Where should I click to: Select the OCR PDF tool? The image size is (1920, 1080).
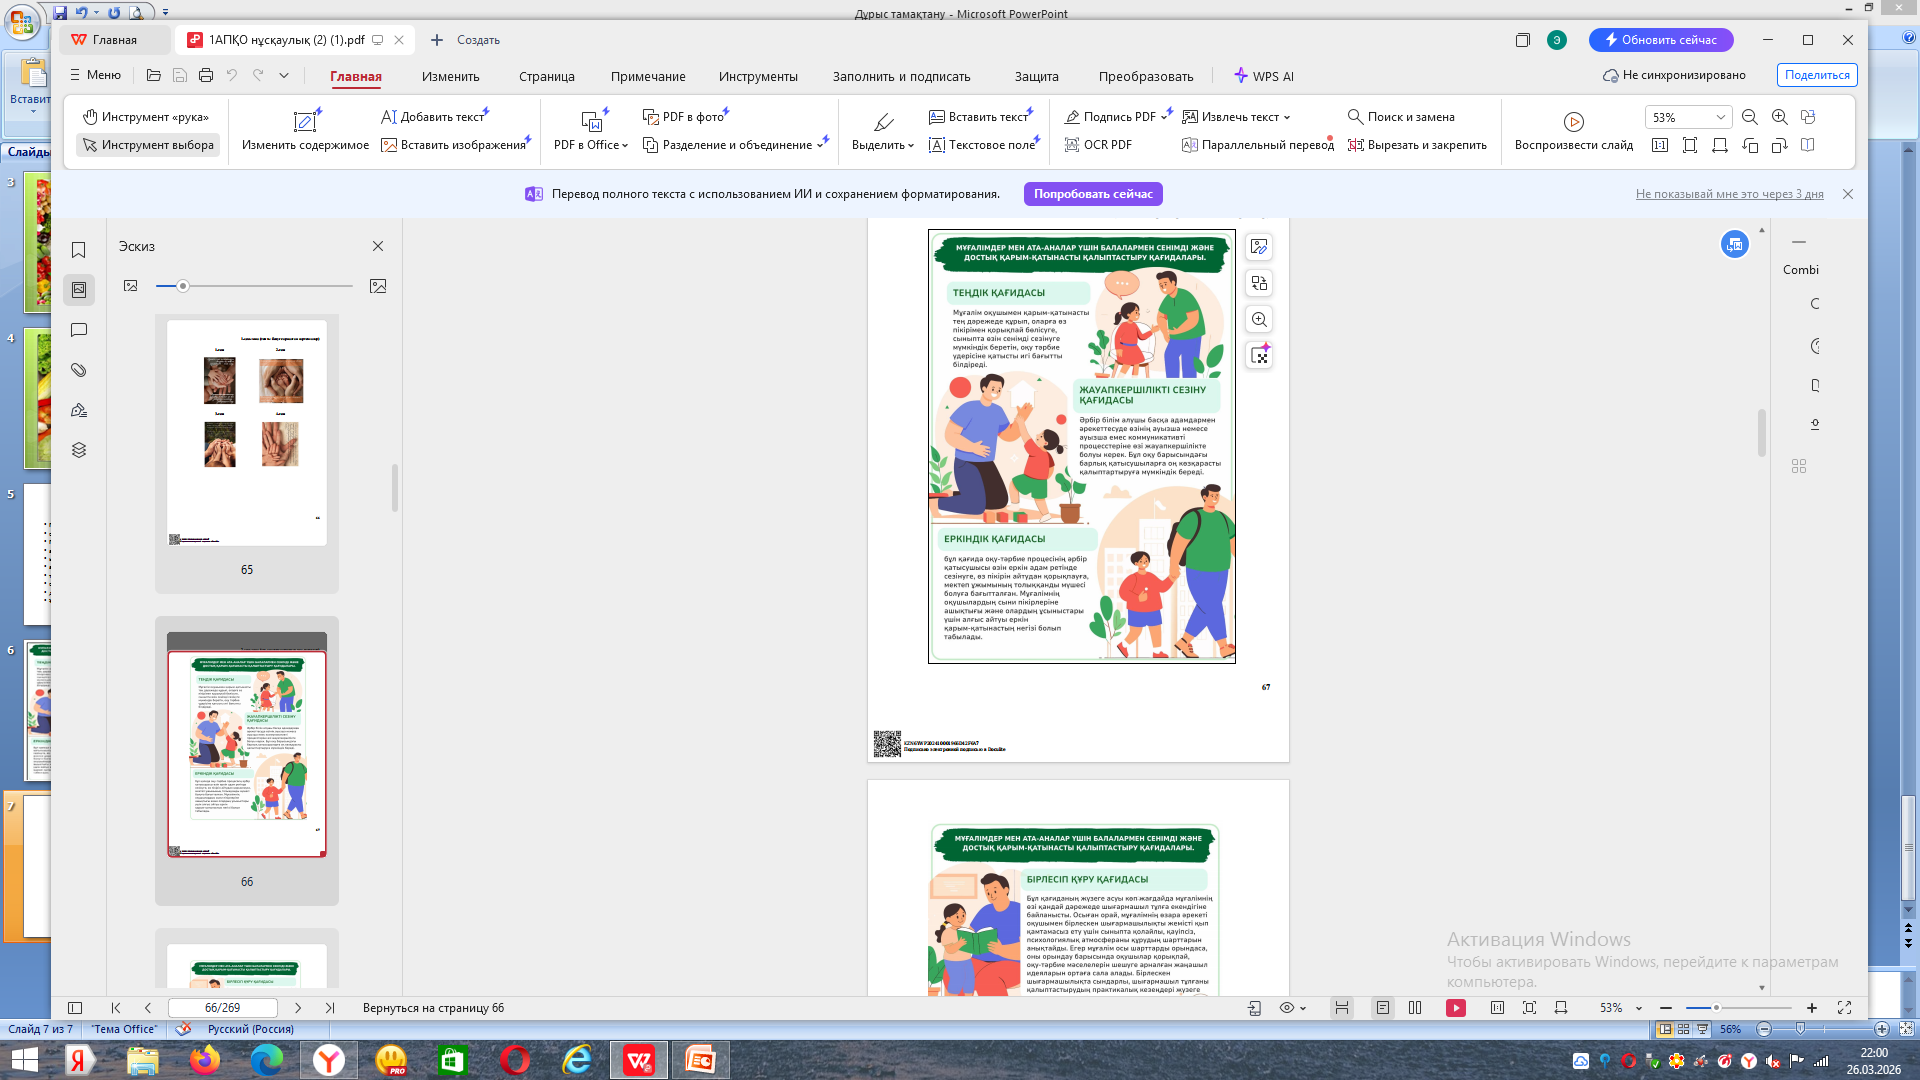coord(1098,145)
